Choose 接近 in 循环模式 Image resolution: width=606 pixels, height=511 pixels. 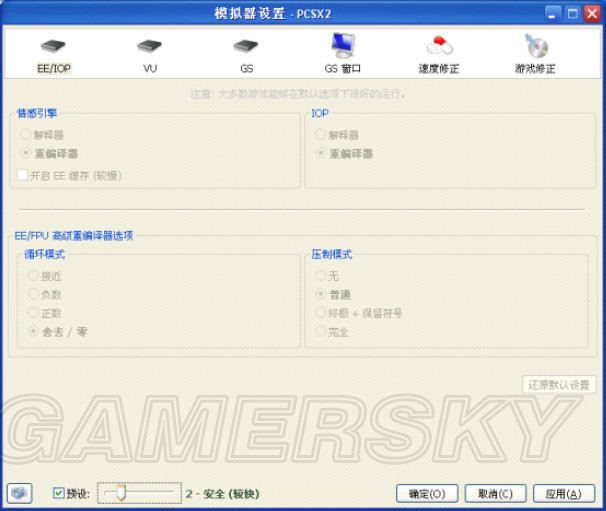pos(45,276)
